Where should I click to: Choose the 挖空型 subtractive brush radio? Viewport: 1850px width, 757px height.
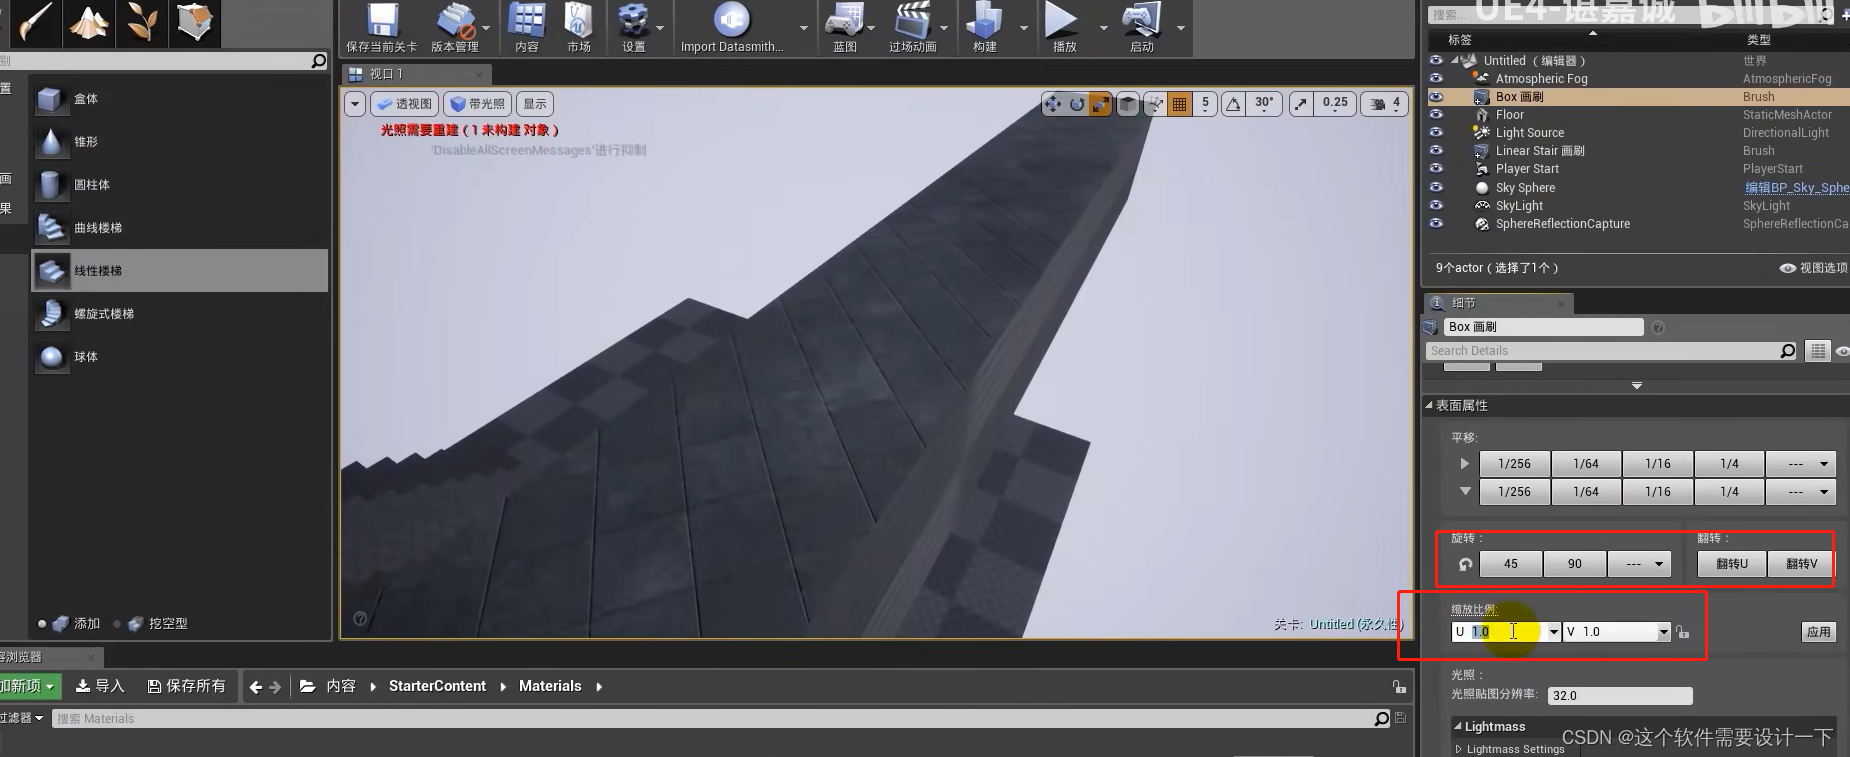tap(117, 624)
